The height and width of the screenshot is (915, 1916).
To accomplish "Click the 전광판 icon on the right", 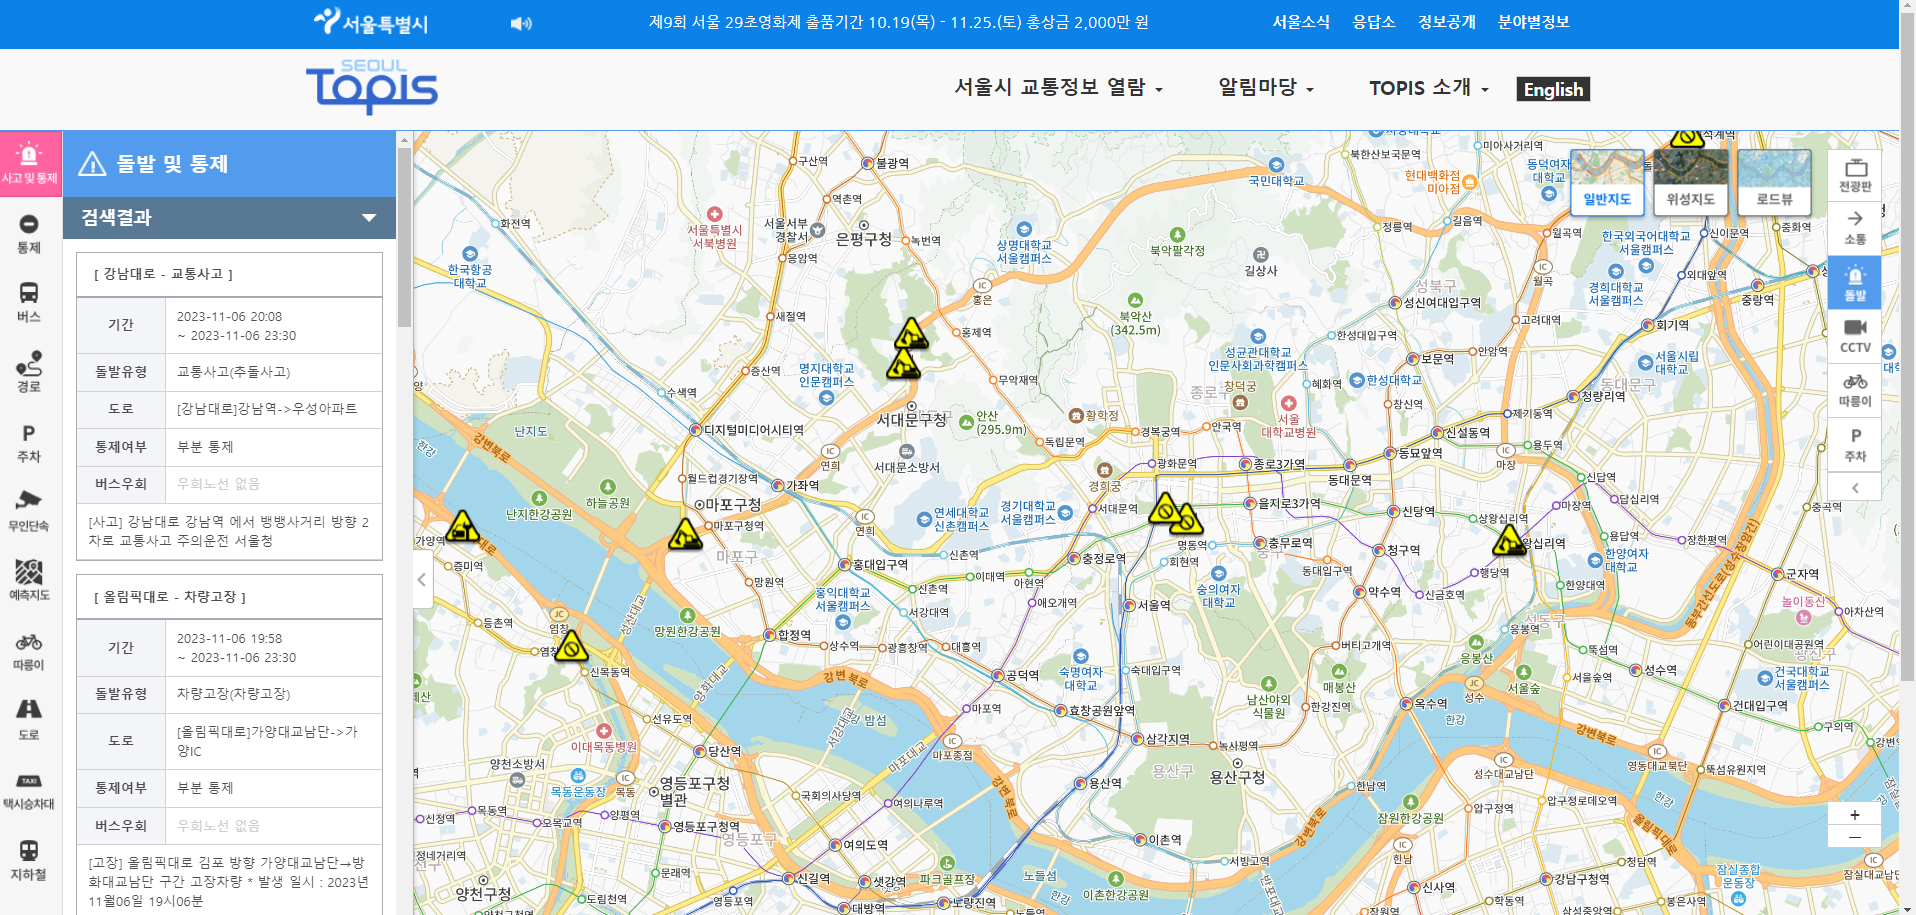I will (x=1855, y=175).
